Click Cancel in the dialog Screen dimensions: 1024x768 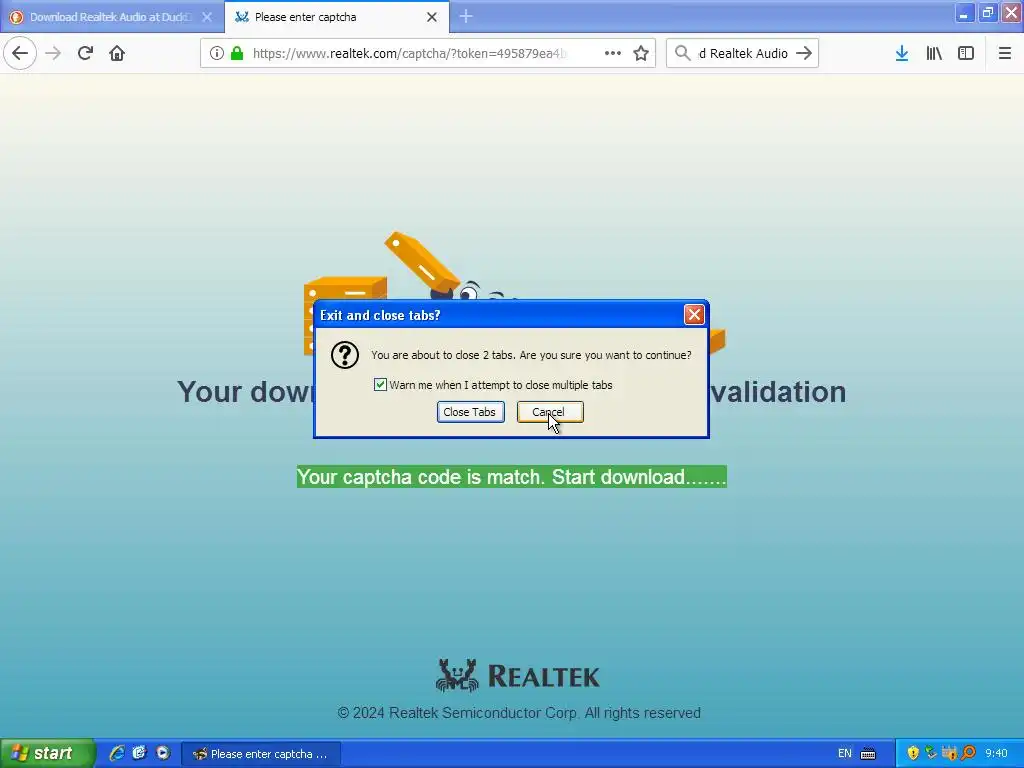pyautogui.click(x=550, y=412)
